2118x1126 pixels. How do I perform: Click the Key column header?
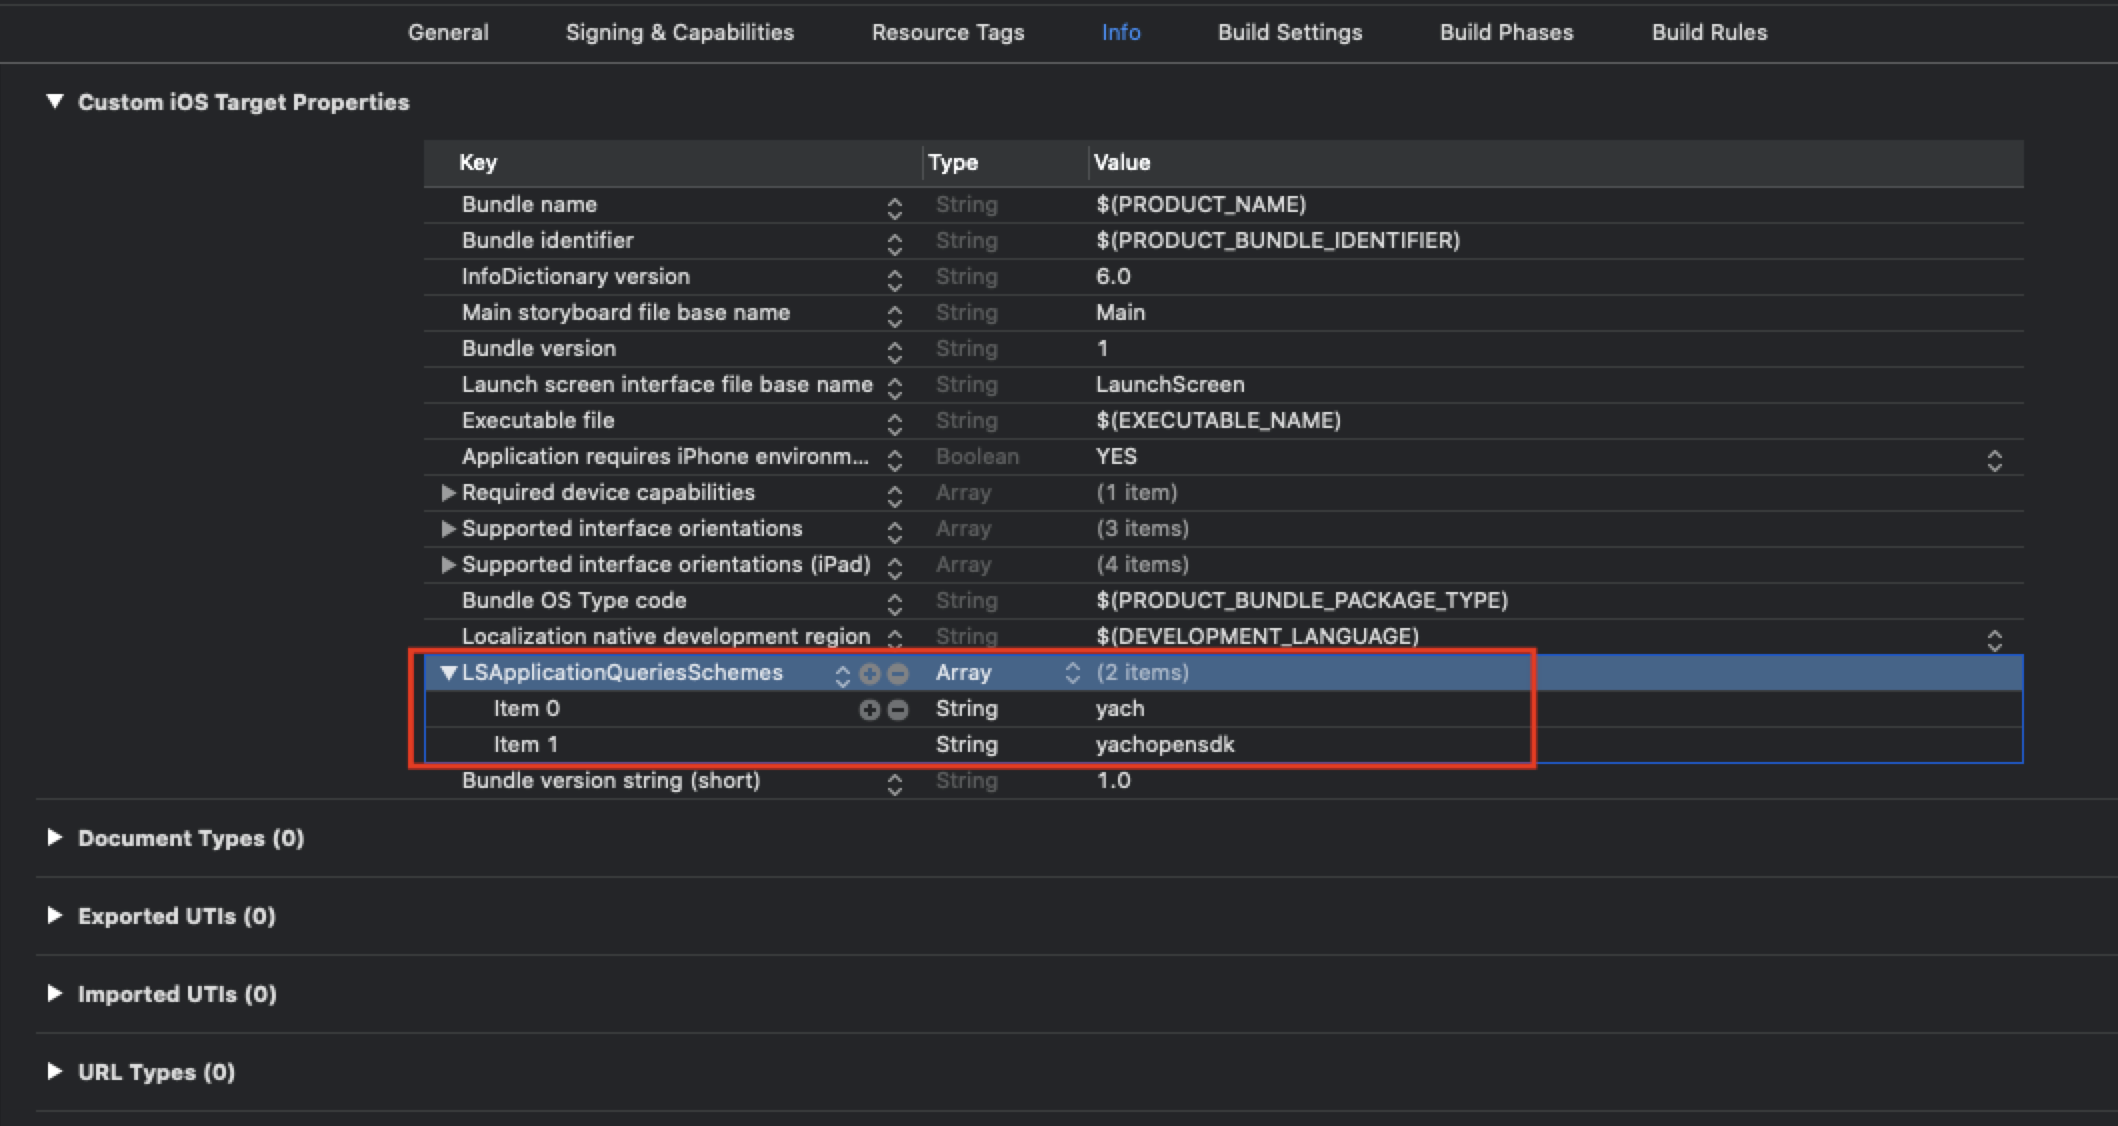click(x=478, y=163)
